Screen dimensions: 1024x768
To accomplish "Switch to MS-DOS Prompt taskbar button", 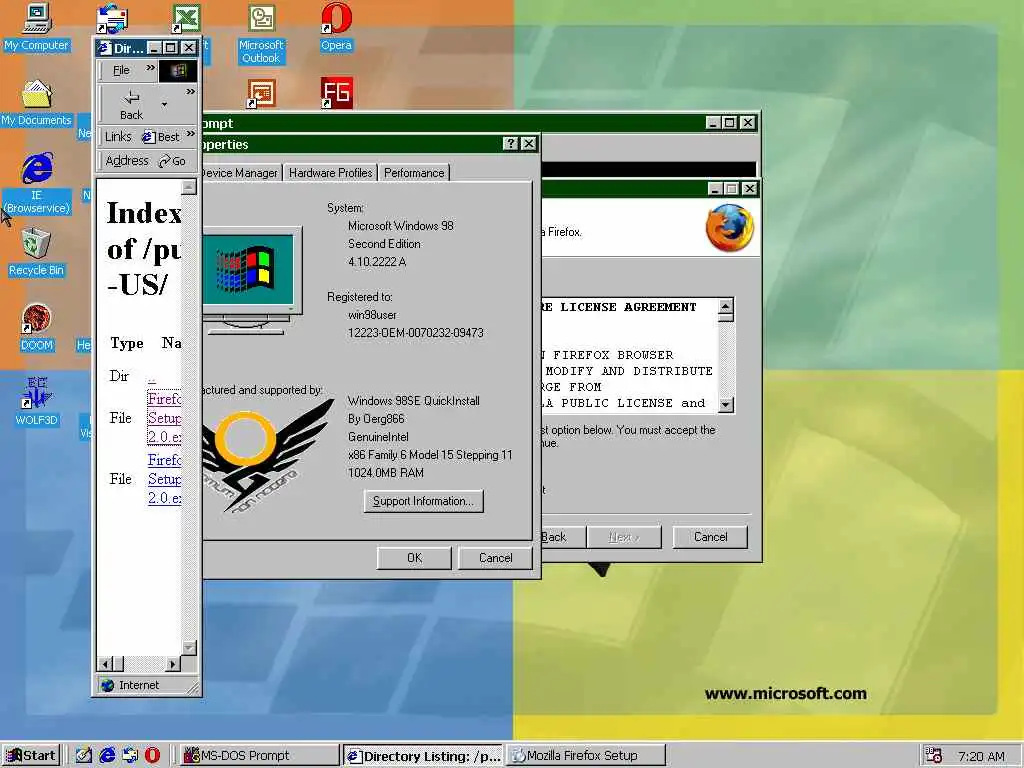I will [x=258, y=756].
